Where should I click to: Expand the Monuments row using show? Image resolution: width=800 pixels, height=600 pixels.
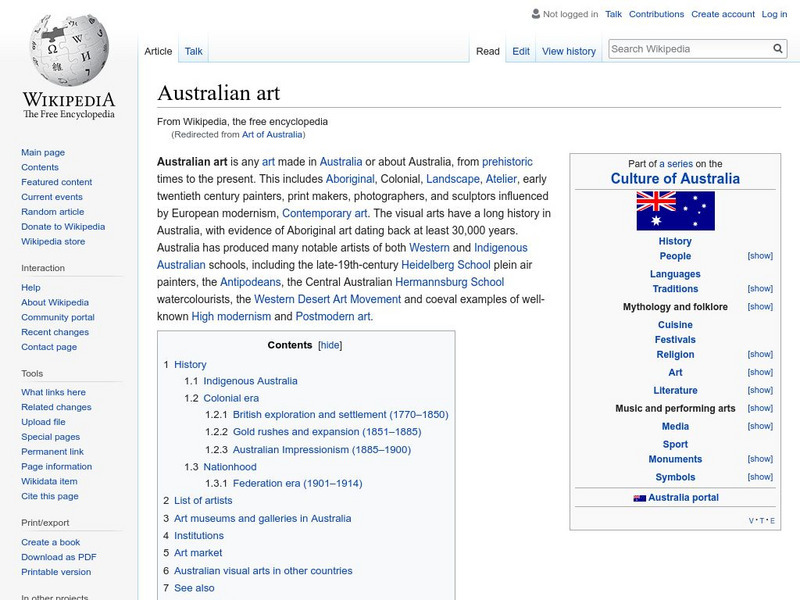760,459
